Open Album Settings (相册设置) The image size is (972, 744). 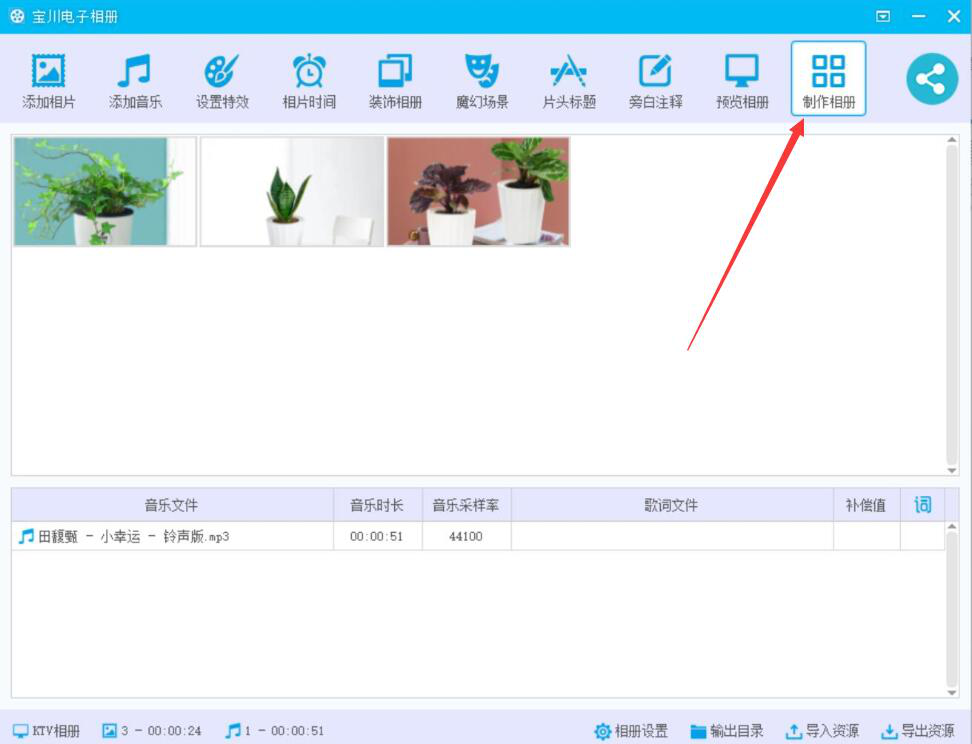click(631, 731)
